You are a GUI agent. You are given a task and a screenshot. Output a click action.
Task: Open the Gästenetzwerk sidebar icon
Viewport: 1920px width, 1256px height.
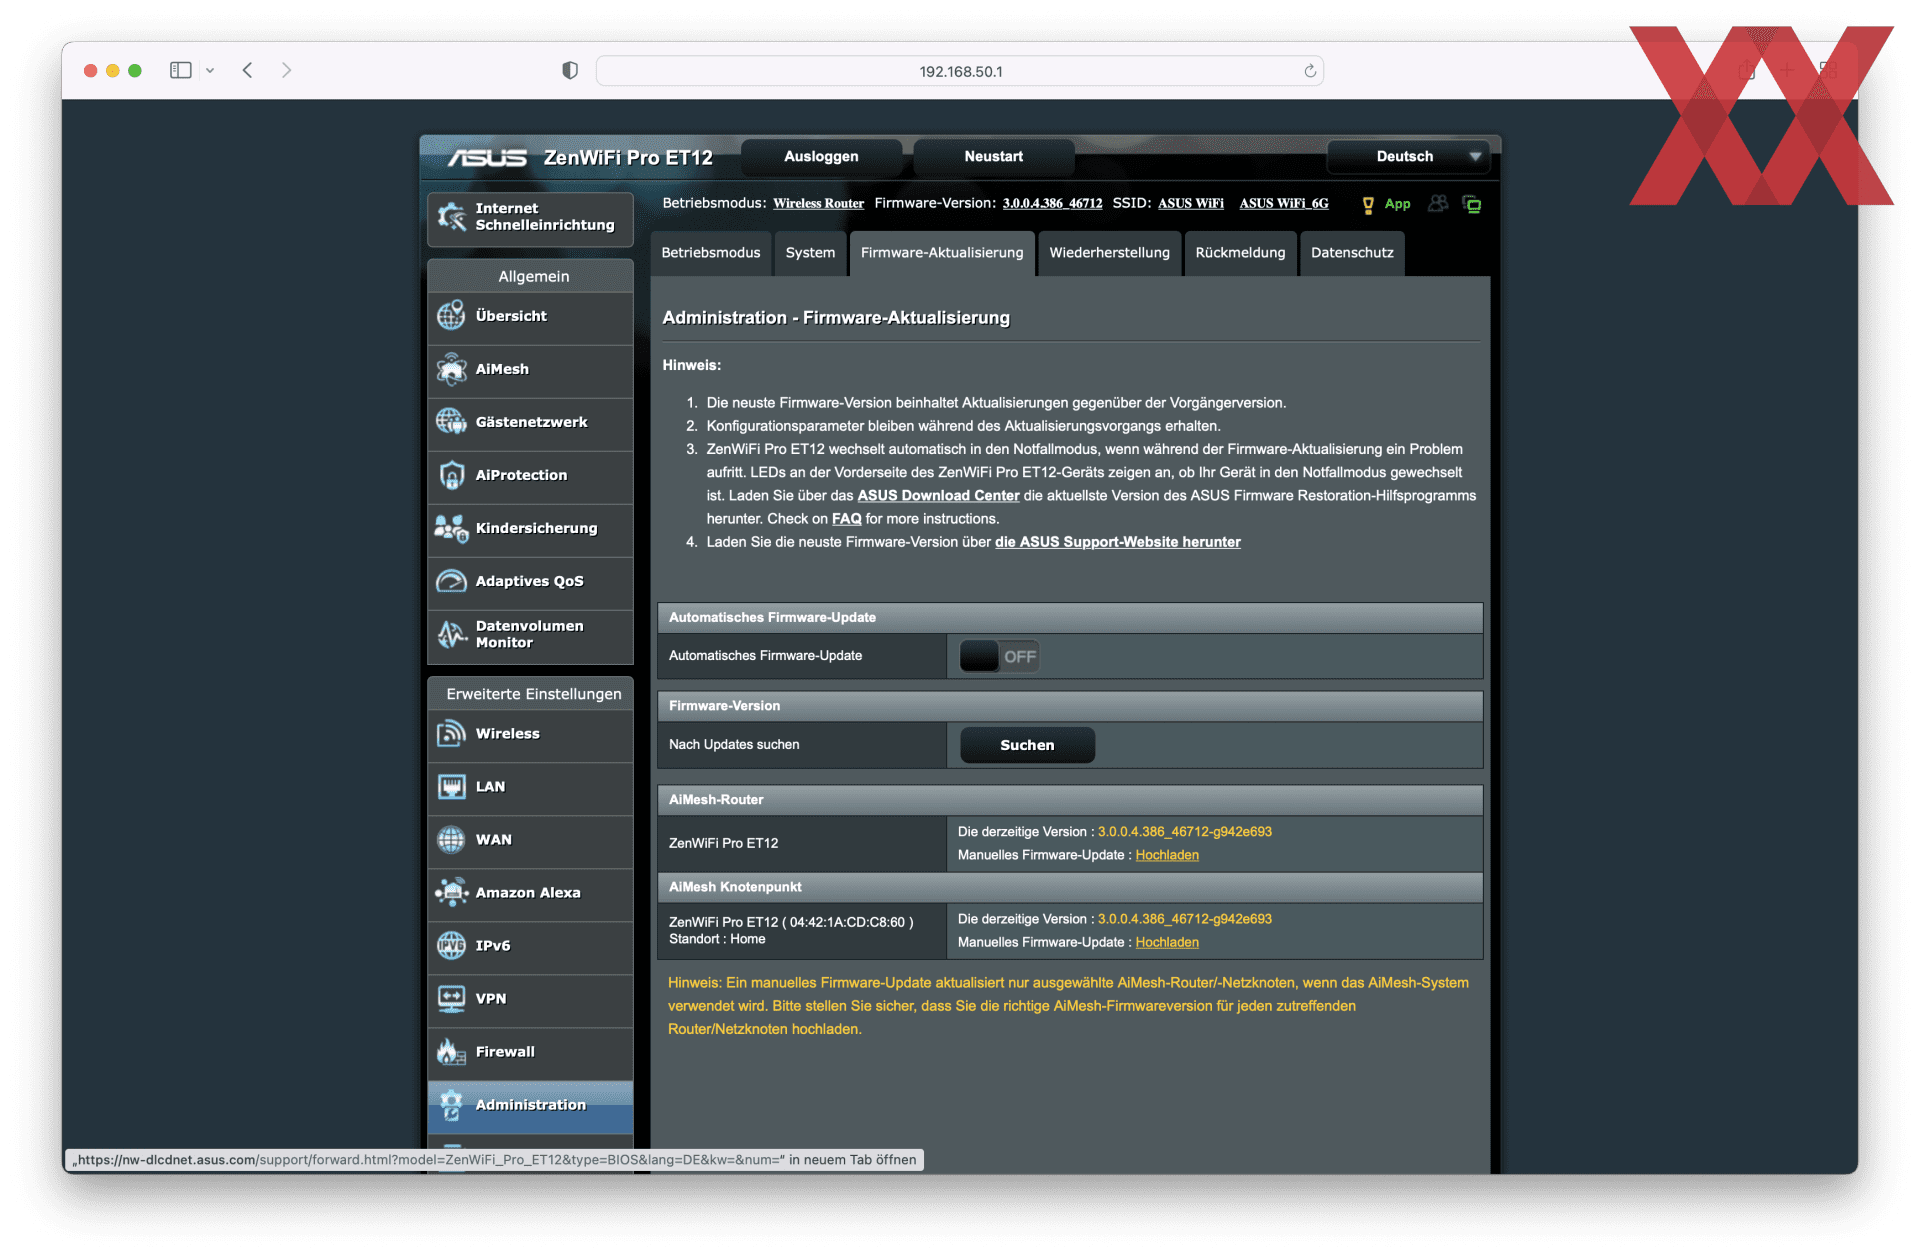click(451, 422)
